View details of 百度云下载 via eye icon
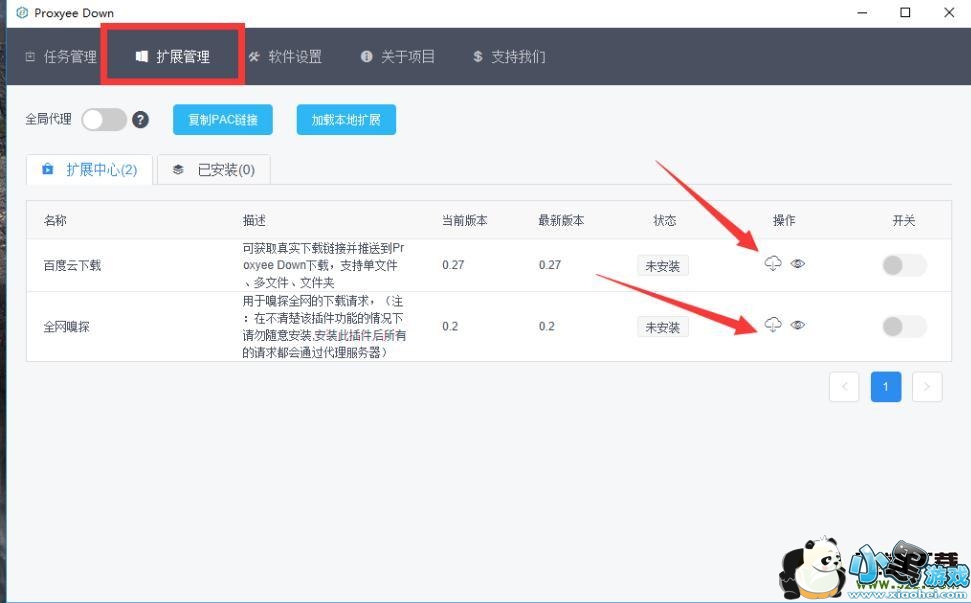 point(798,264)
